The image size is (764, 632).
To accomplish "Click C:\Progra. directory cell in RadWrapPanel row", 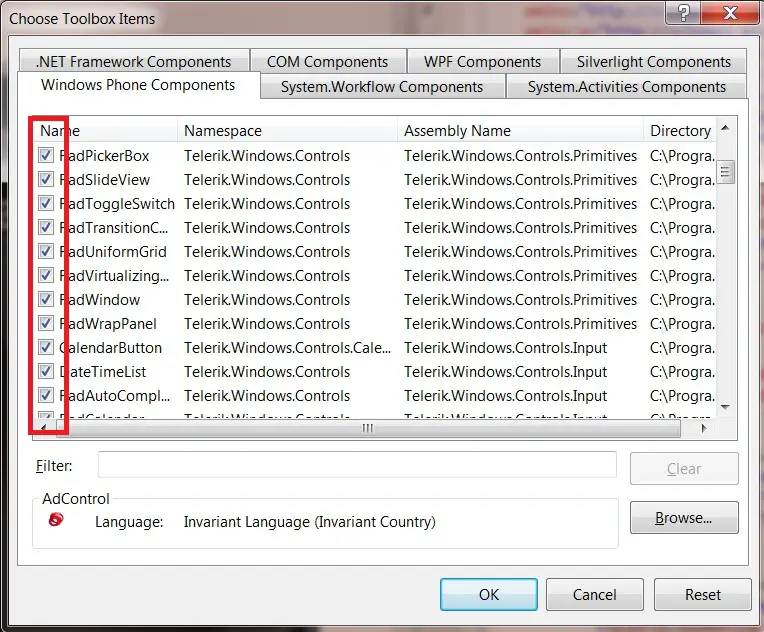I will (682, 324).
